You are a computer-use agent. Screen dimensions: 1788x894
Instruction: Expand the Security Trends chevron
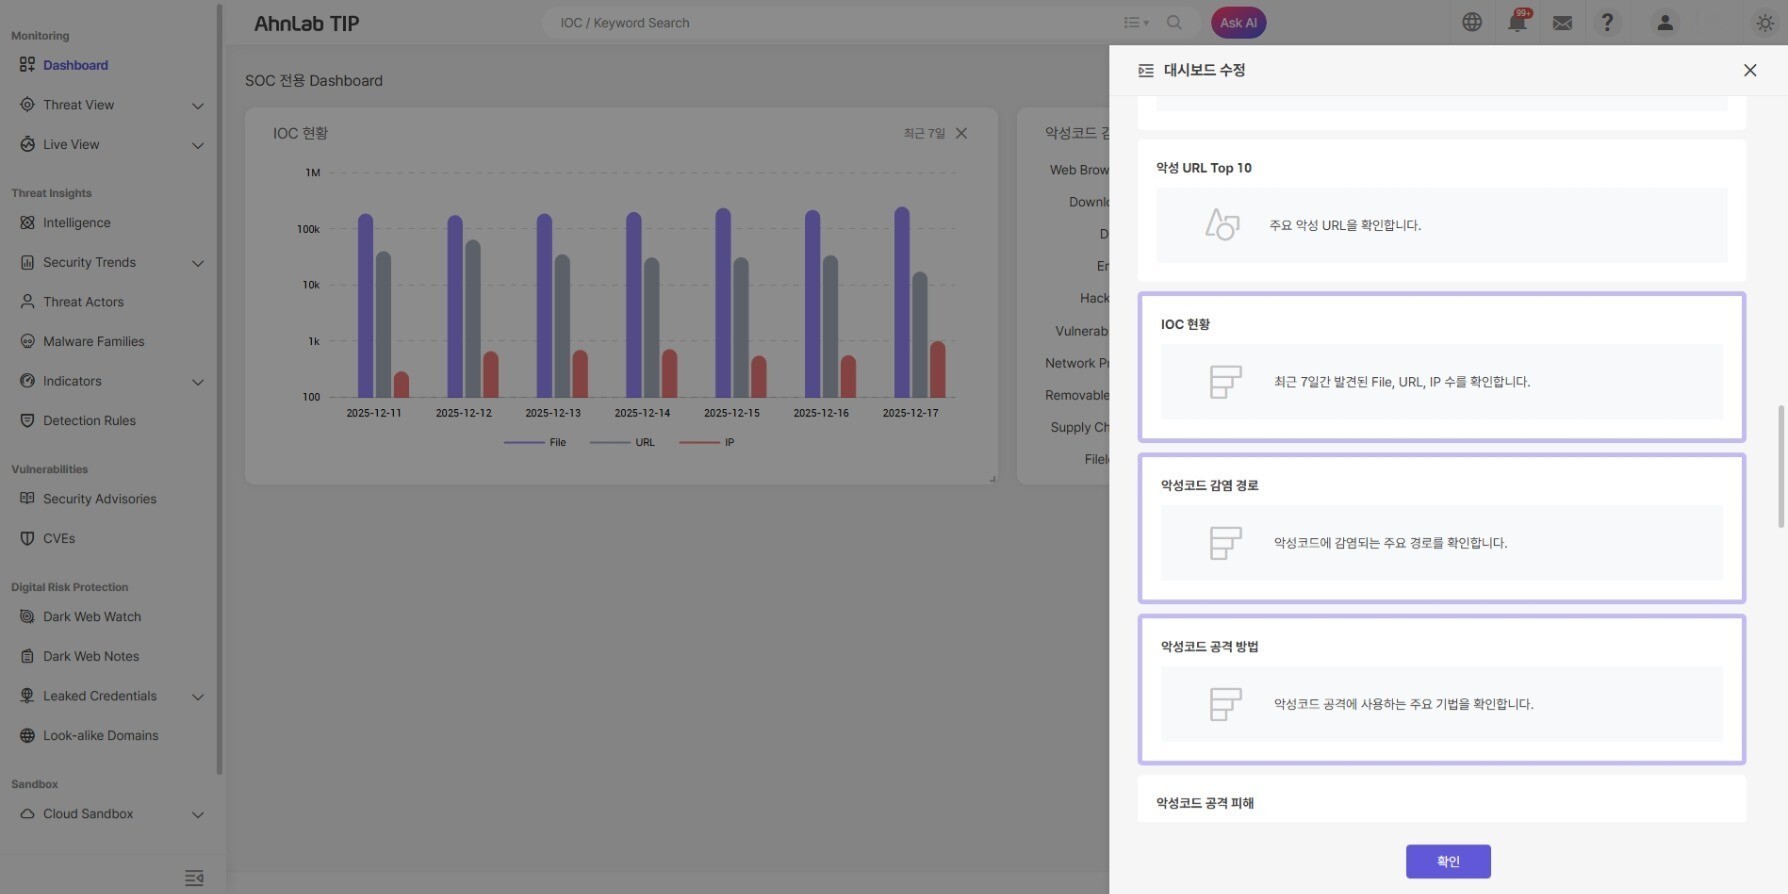197,263
